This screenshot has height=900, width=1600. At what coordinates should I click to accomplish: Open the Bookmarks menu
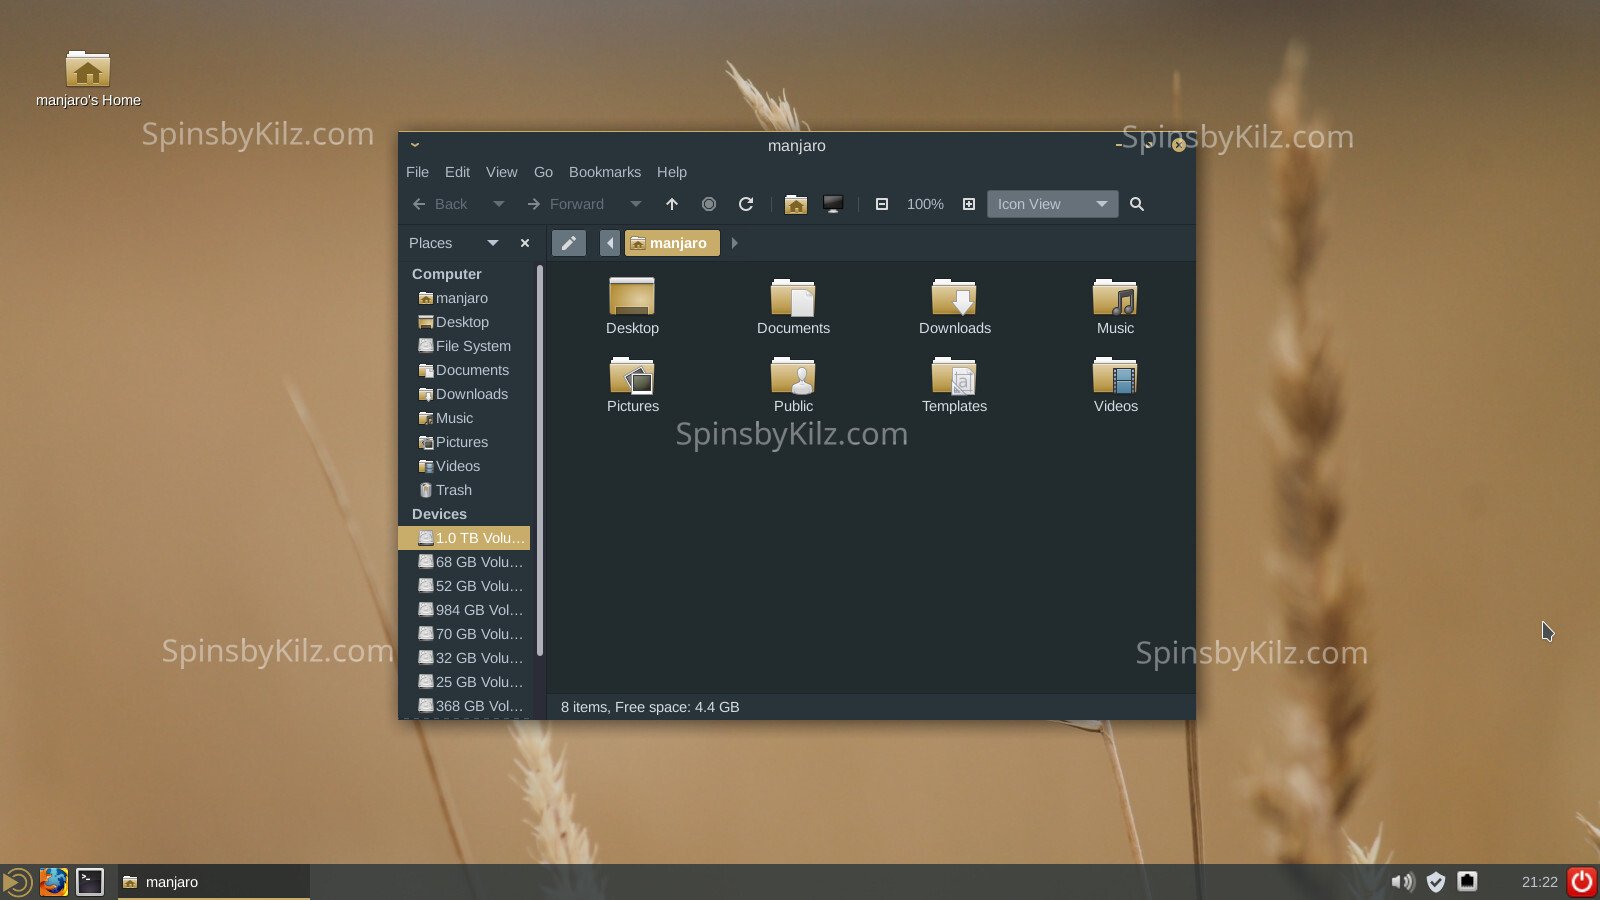604,172
